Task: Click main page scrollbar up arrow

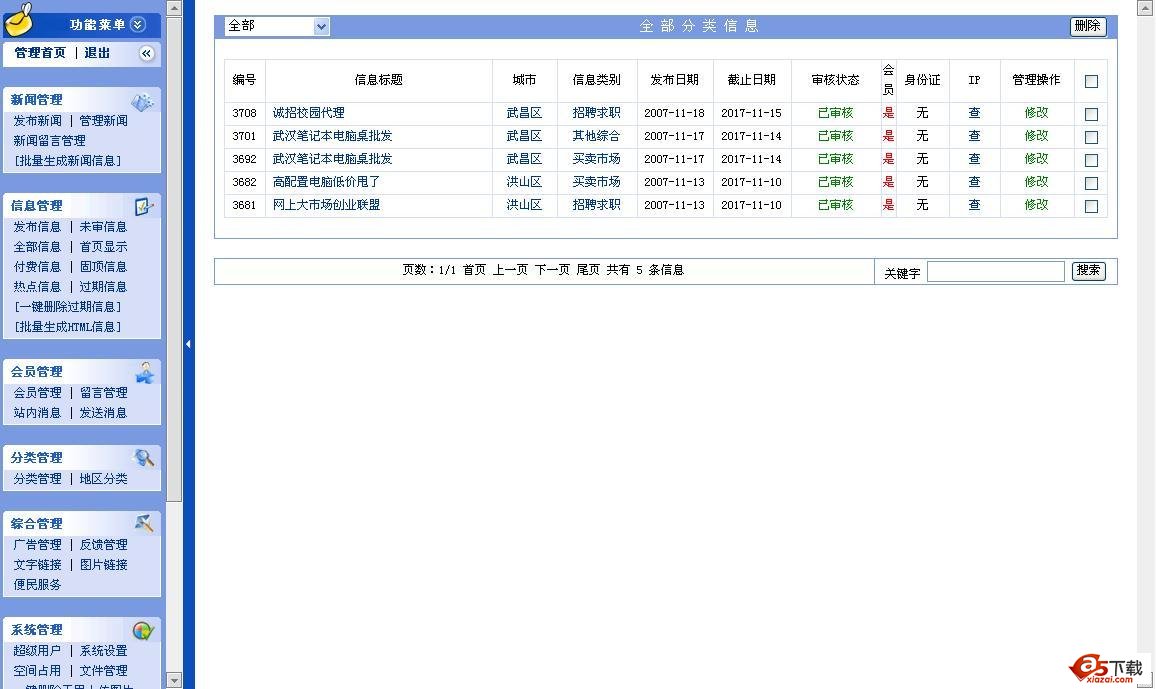Action: 1146,8
